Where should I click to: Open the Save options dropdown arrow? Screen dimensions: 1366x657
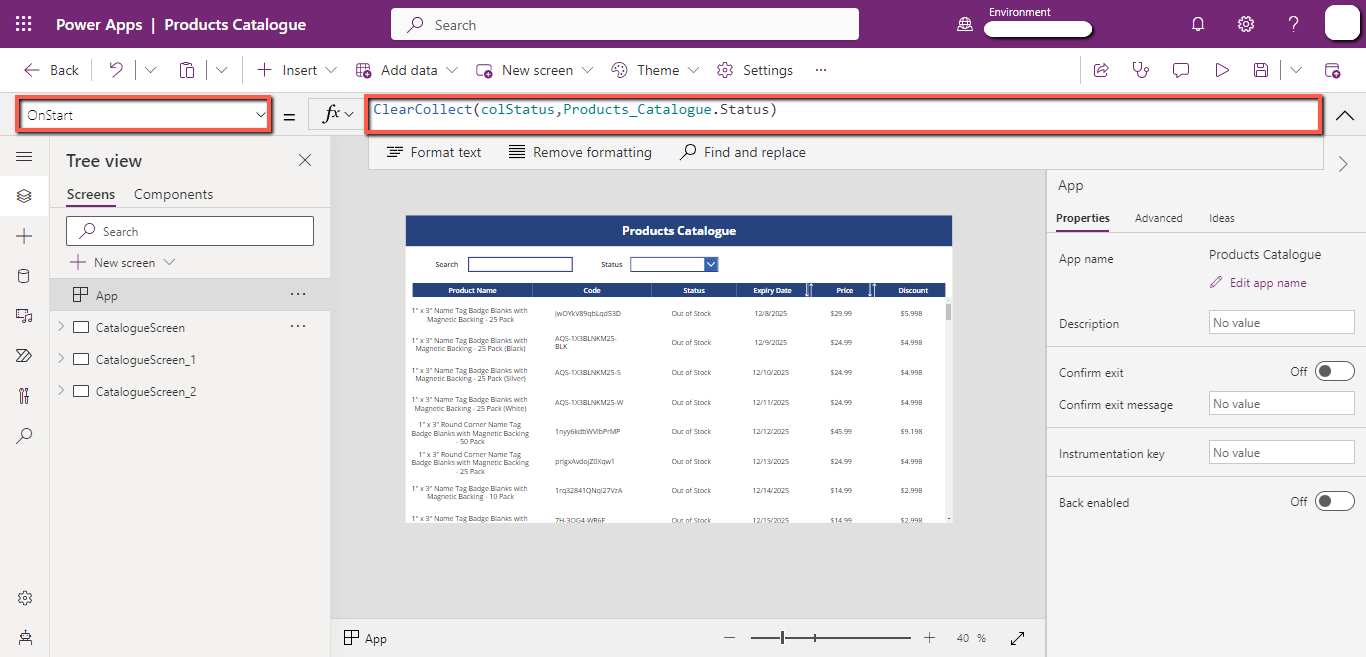point(1296,70)
